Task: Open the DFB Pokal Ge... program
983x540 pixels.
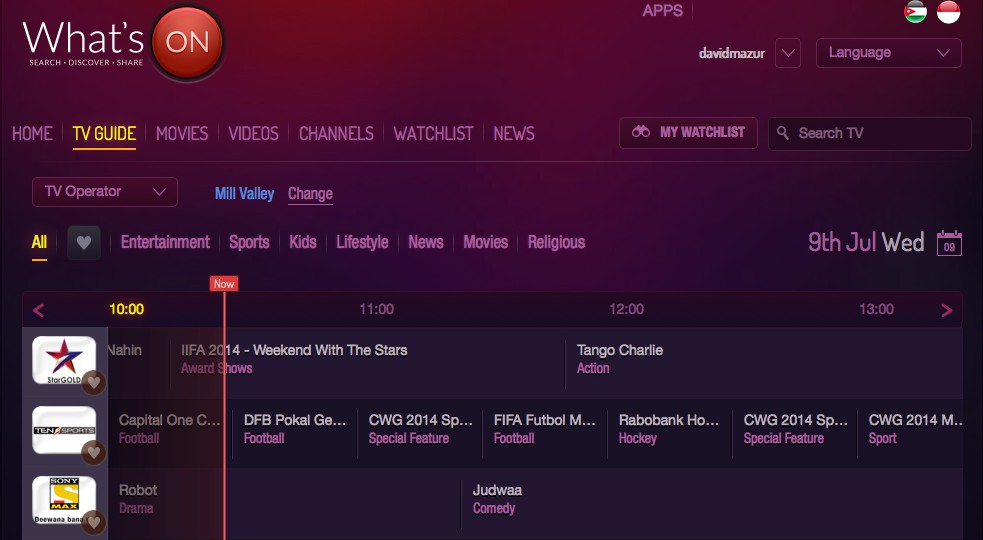Action: 295,420
